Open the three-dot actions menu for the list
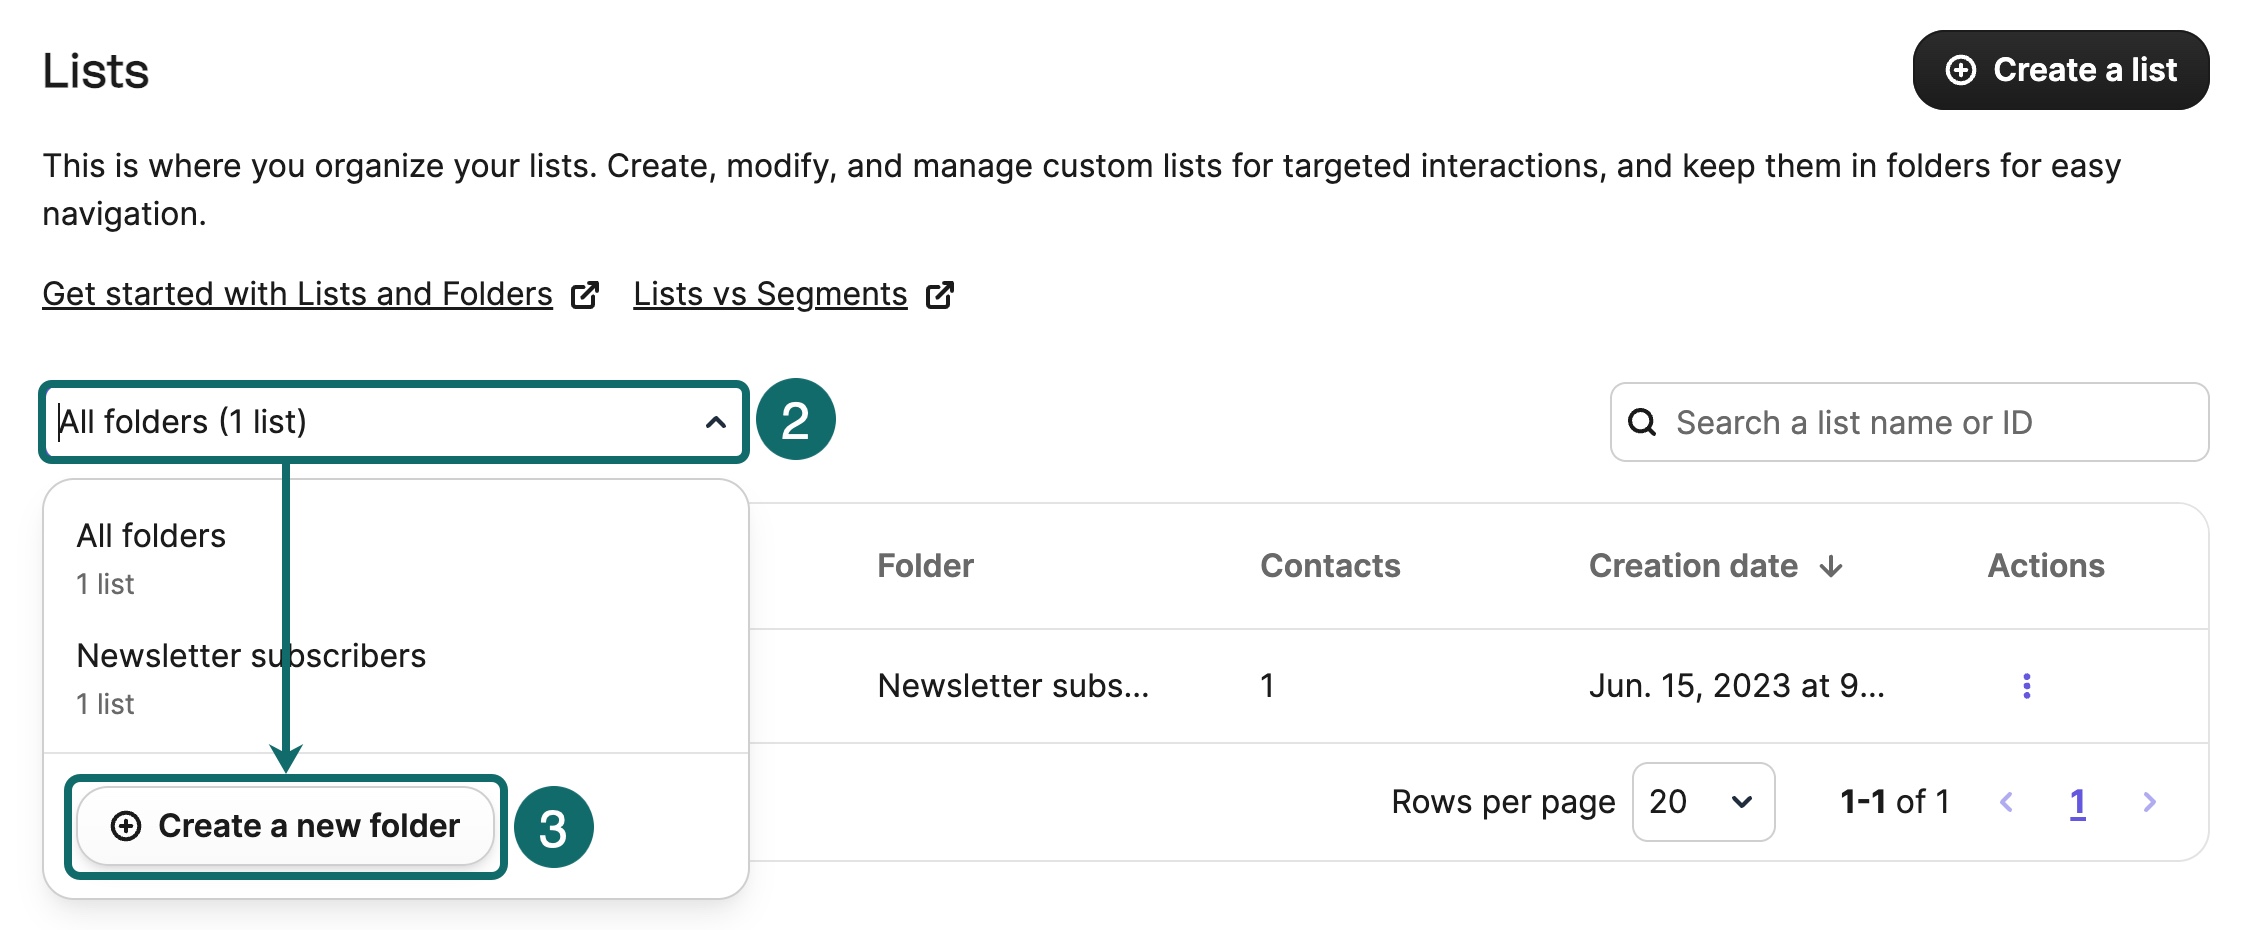The width and height of the screenshot is (2252, 930). coord(2026,686)
